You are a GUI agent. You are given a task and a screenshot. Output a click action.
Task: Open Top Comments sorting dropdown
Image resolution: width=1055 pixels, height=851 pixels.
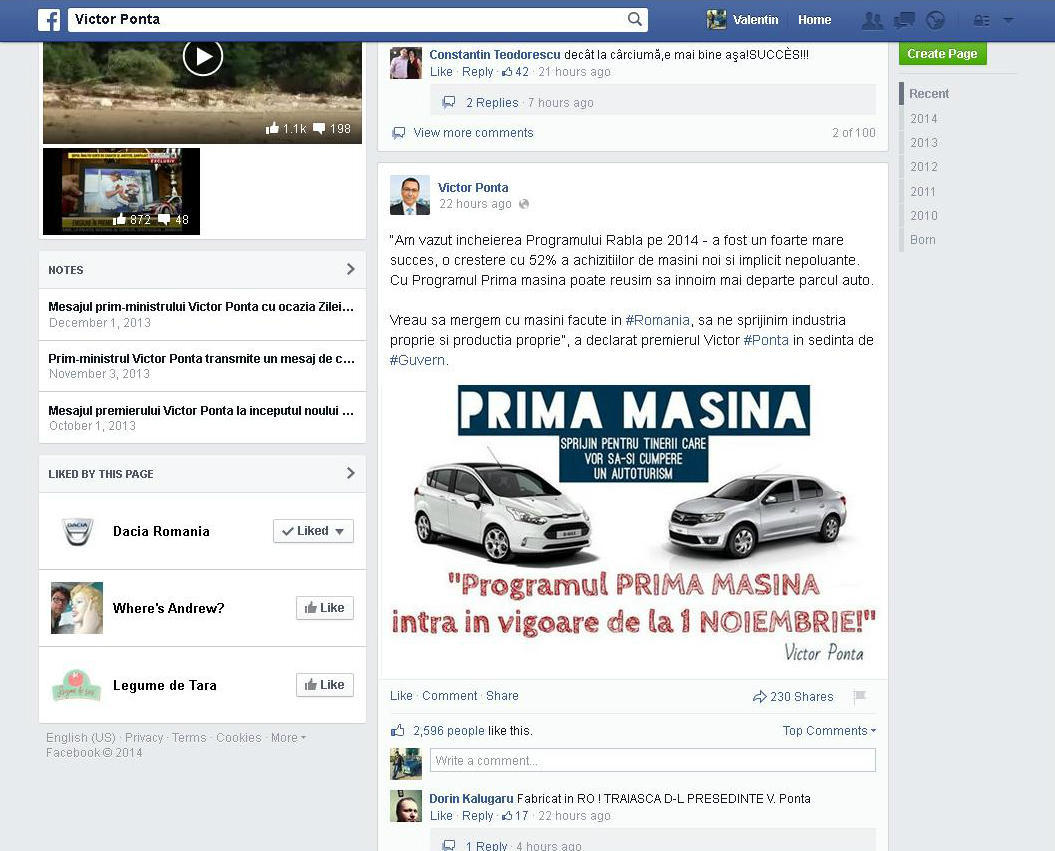click(x=829, y=731)
